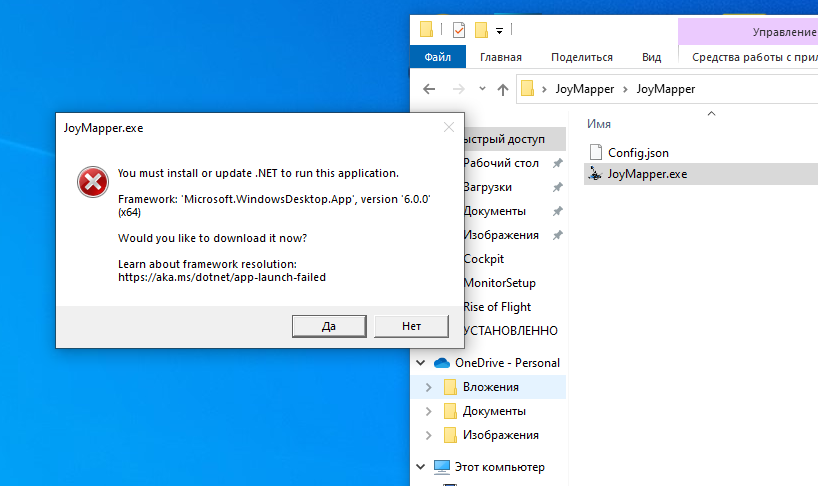Open pinned Документы in quick access
Image resolution: width=818 pixels, height=486 pixels.
tap(495, 211)
